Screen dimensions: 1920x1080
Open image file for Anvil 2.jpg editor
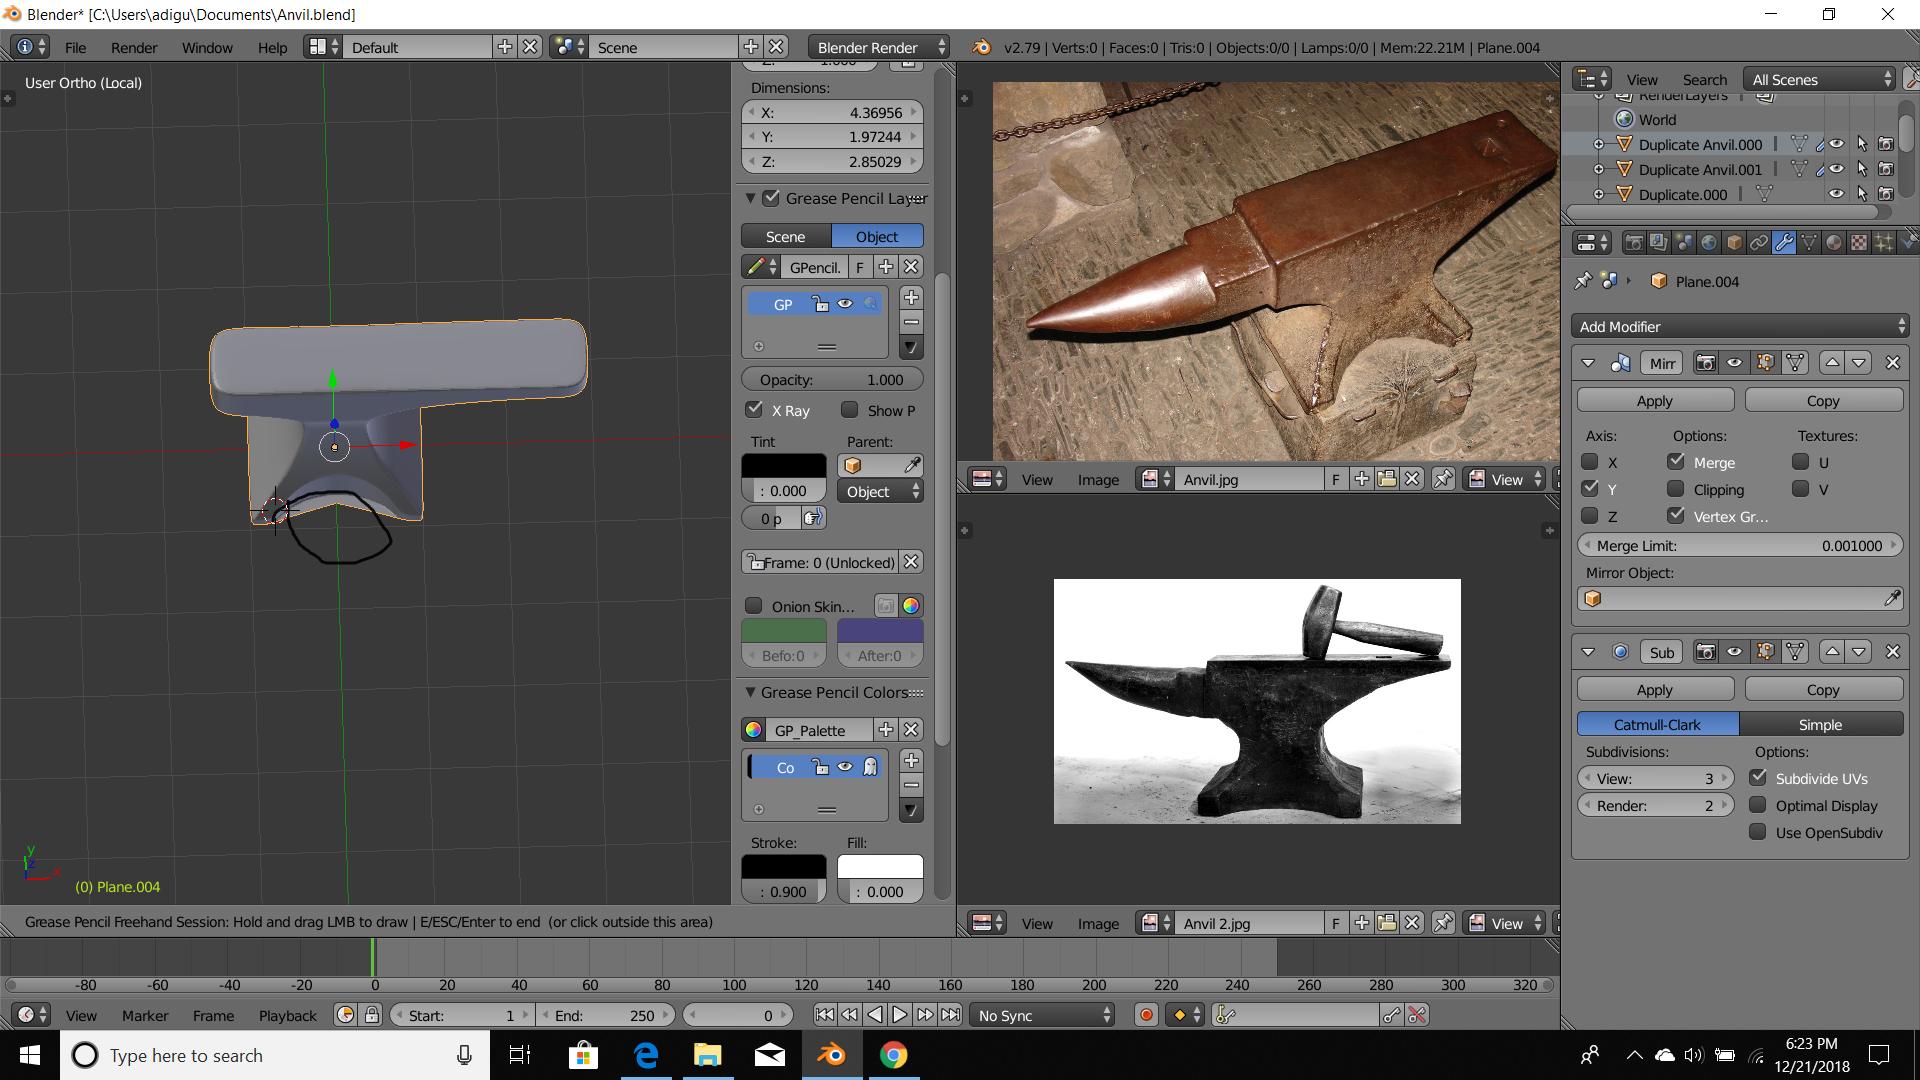tap(1387, 923)
